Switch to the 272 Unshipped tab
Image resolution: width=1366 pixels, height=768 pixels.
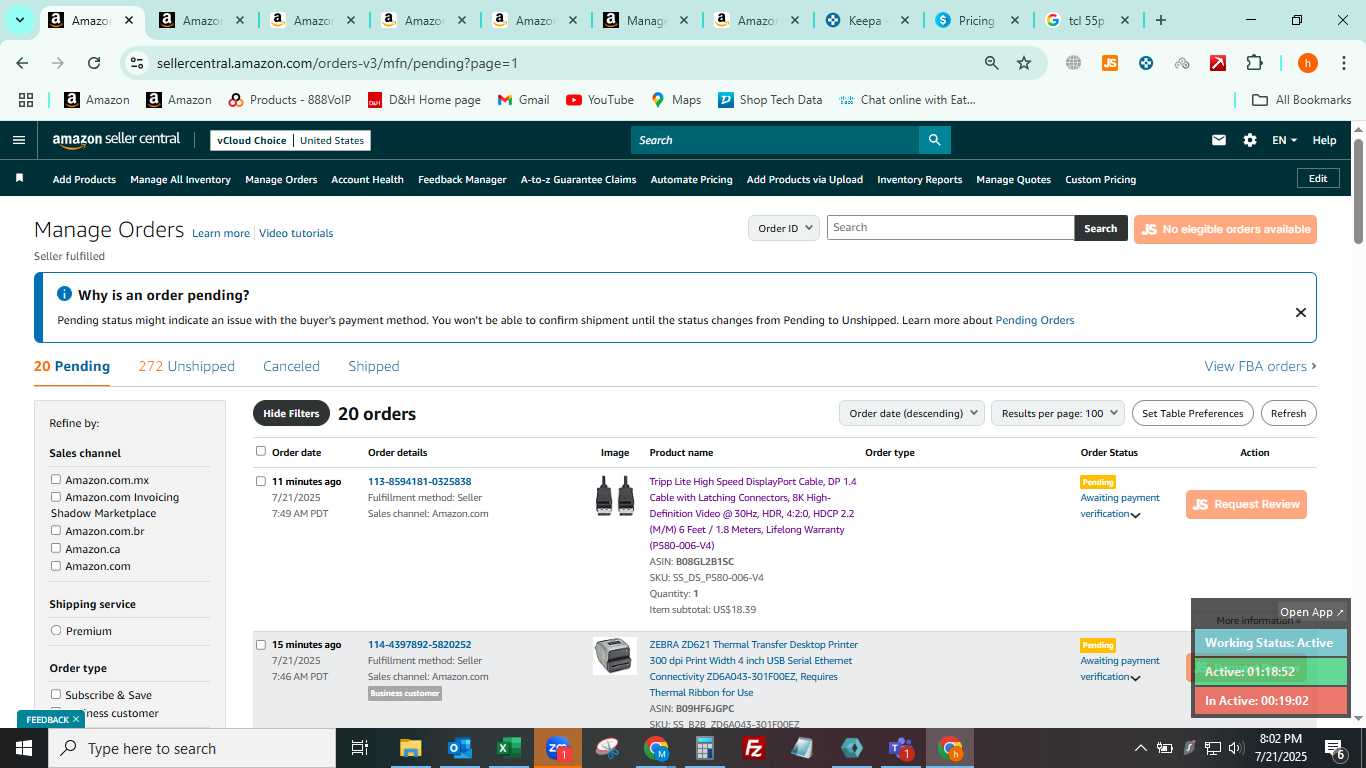[x=187, y=366]
